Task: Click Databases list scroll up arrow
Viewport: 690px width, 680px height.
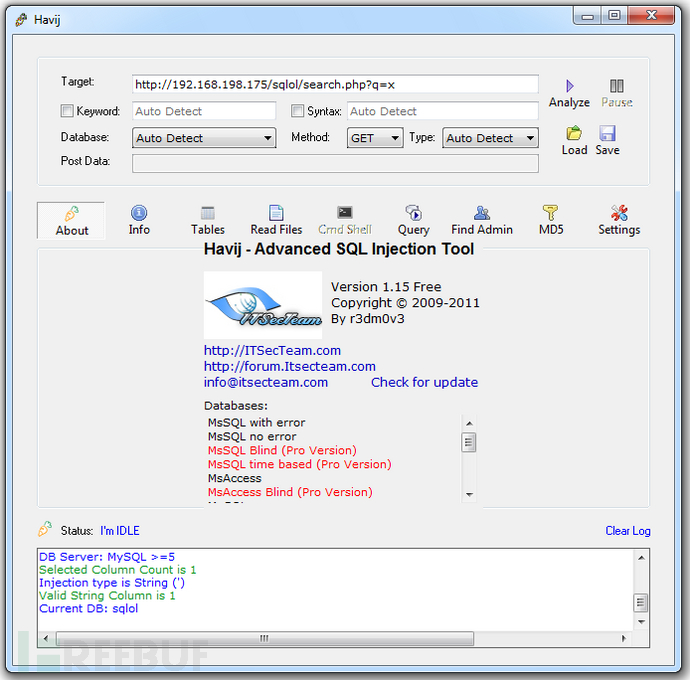Action: pyautogui.click(x=469, y=423)
